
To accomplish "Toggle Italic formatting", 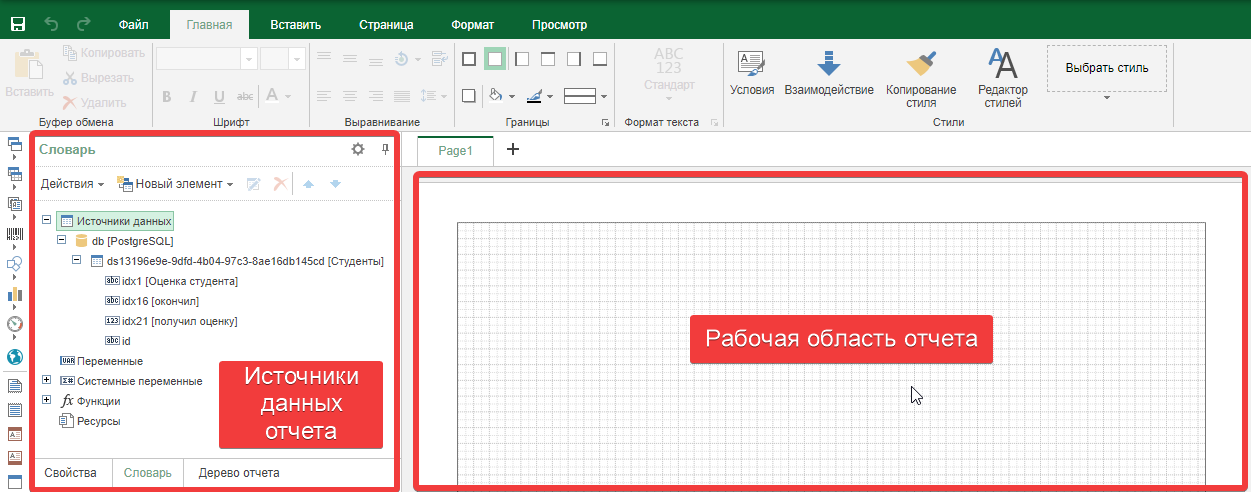I will [193, 96].
